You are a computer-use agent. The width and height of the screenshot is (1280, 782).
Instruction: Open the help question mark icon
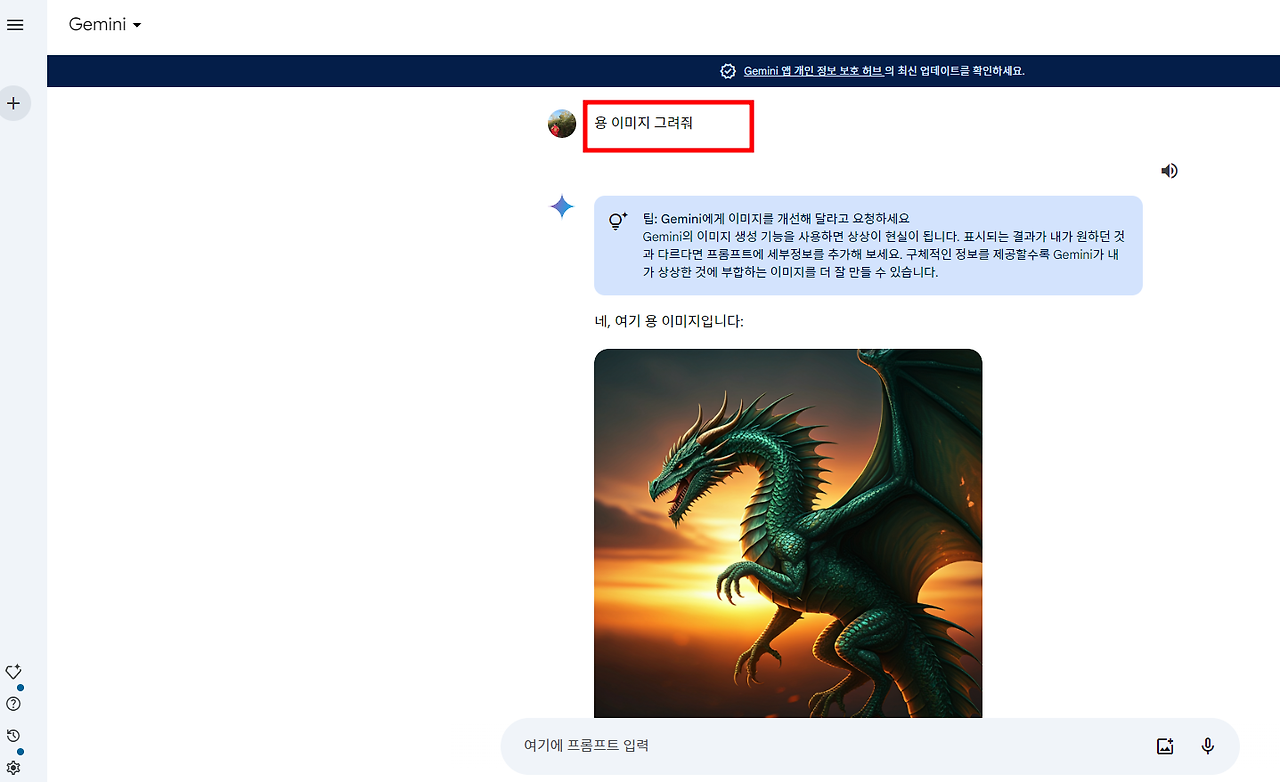(14, 704)
